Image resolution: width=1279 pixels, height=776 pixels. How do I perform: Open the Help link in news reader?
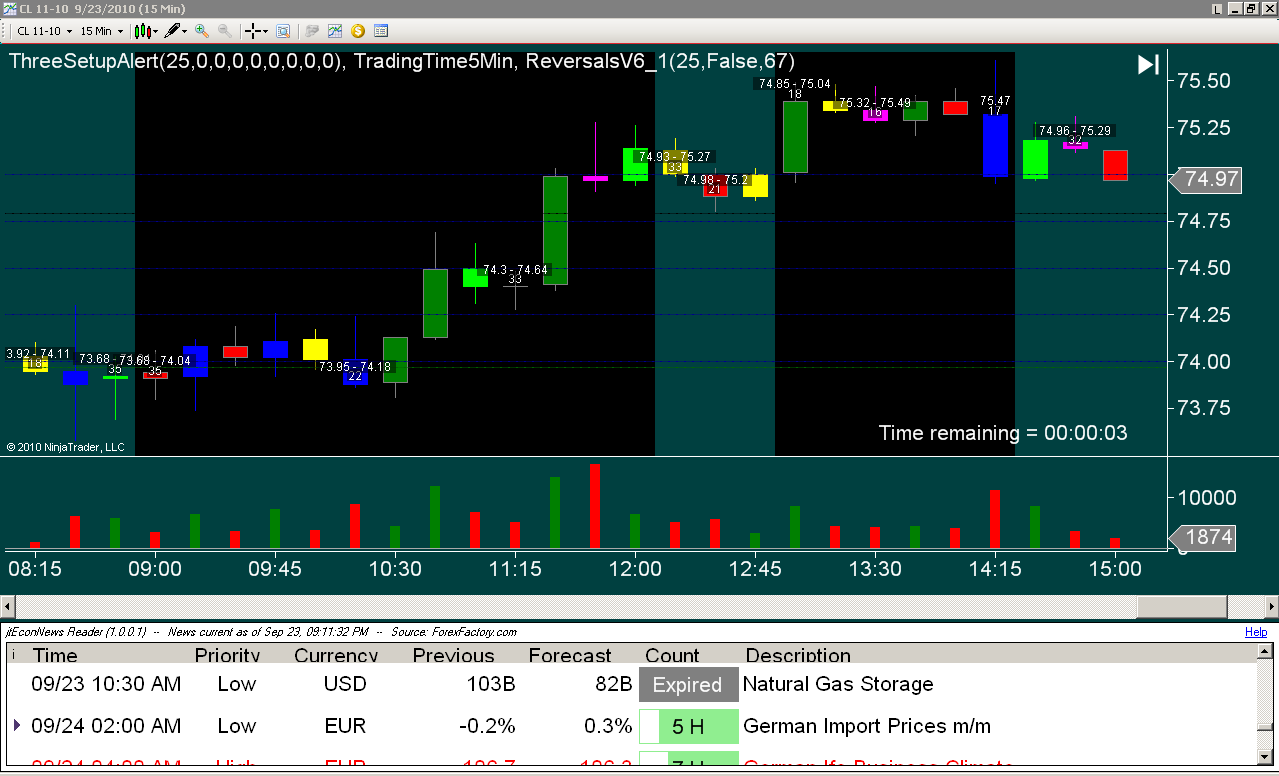(x=1255, y=632)
